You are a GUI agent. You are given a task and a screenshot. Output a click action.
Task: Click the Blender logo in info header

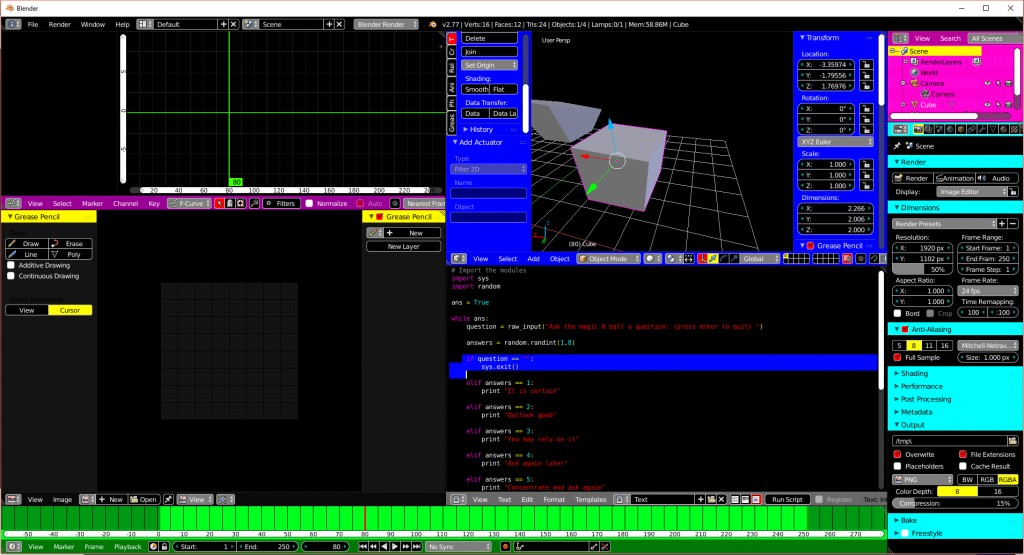pos(432,24)
